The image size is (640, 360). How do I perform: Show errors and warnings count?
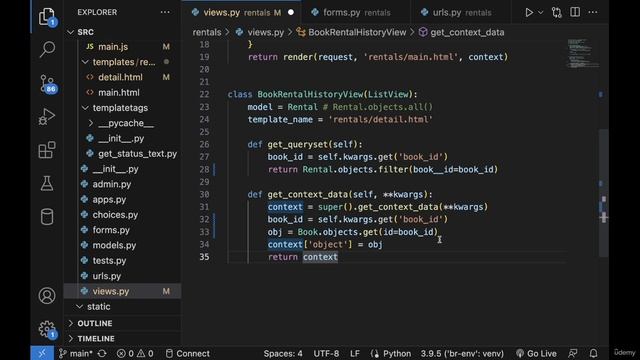pos(135,353)
